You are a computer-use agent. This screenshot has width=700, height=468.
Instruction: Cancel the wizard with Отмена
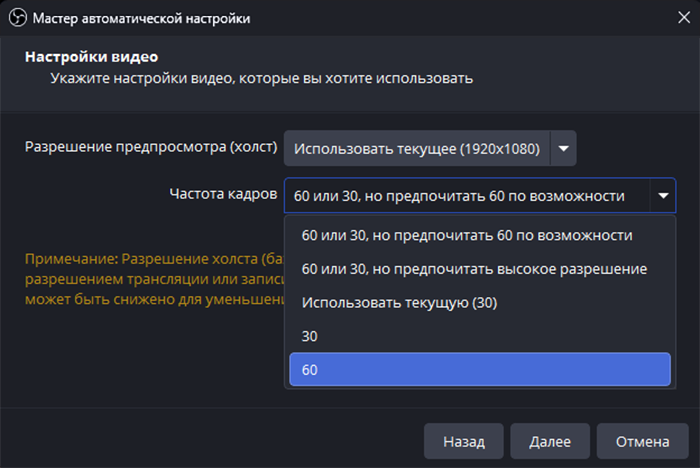642,441
